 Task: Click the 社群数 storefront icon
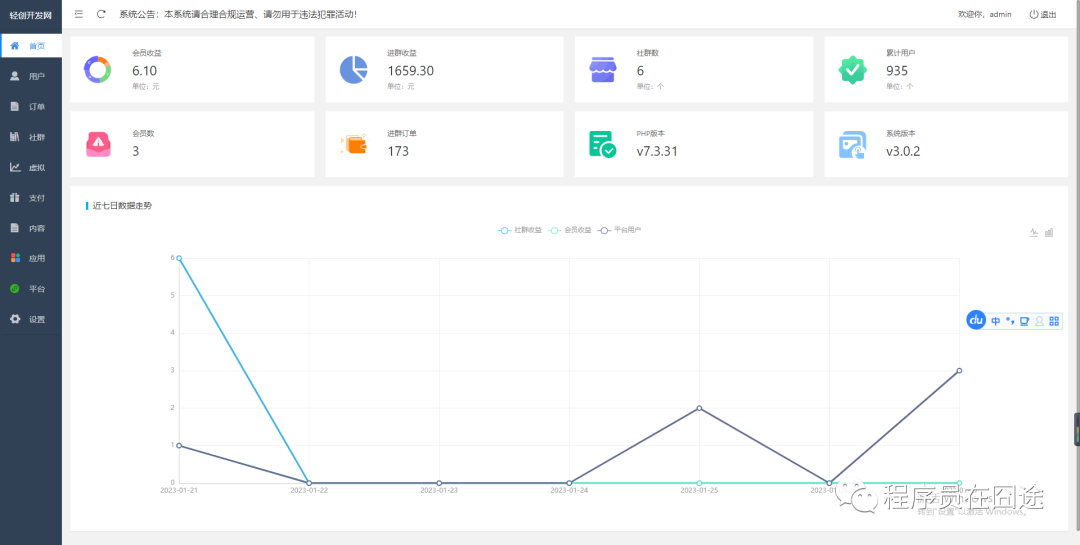[603, 70]
